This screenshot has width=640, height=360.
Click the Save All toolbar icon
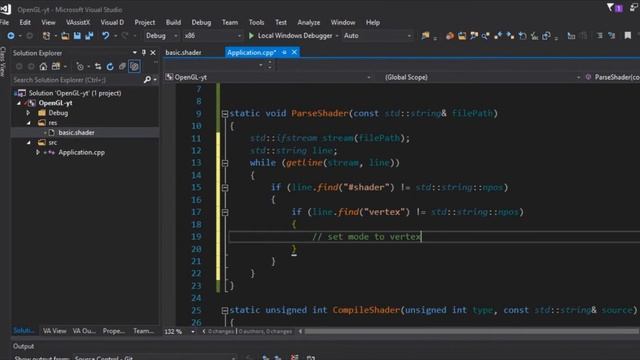(x=89, y=36)
